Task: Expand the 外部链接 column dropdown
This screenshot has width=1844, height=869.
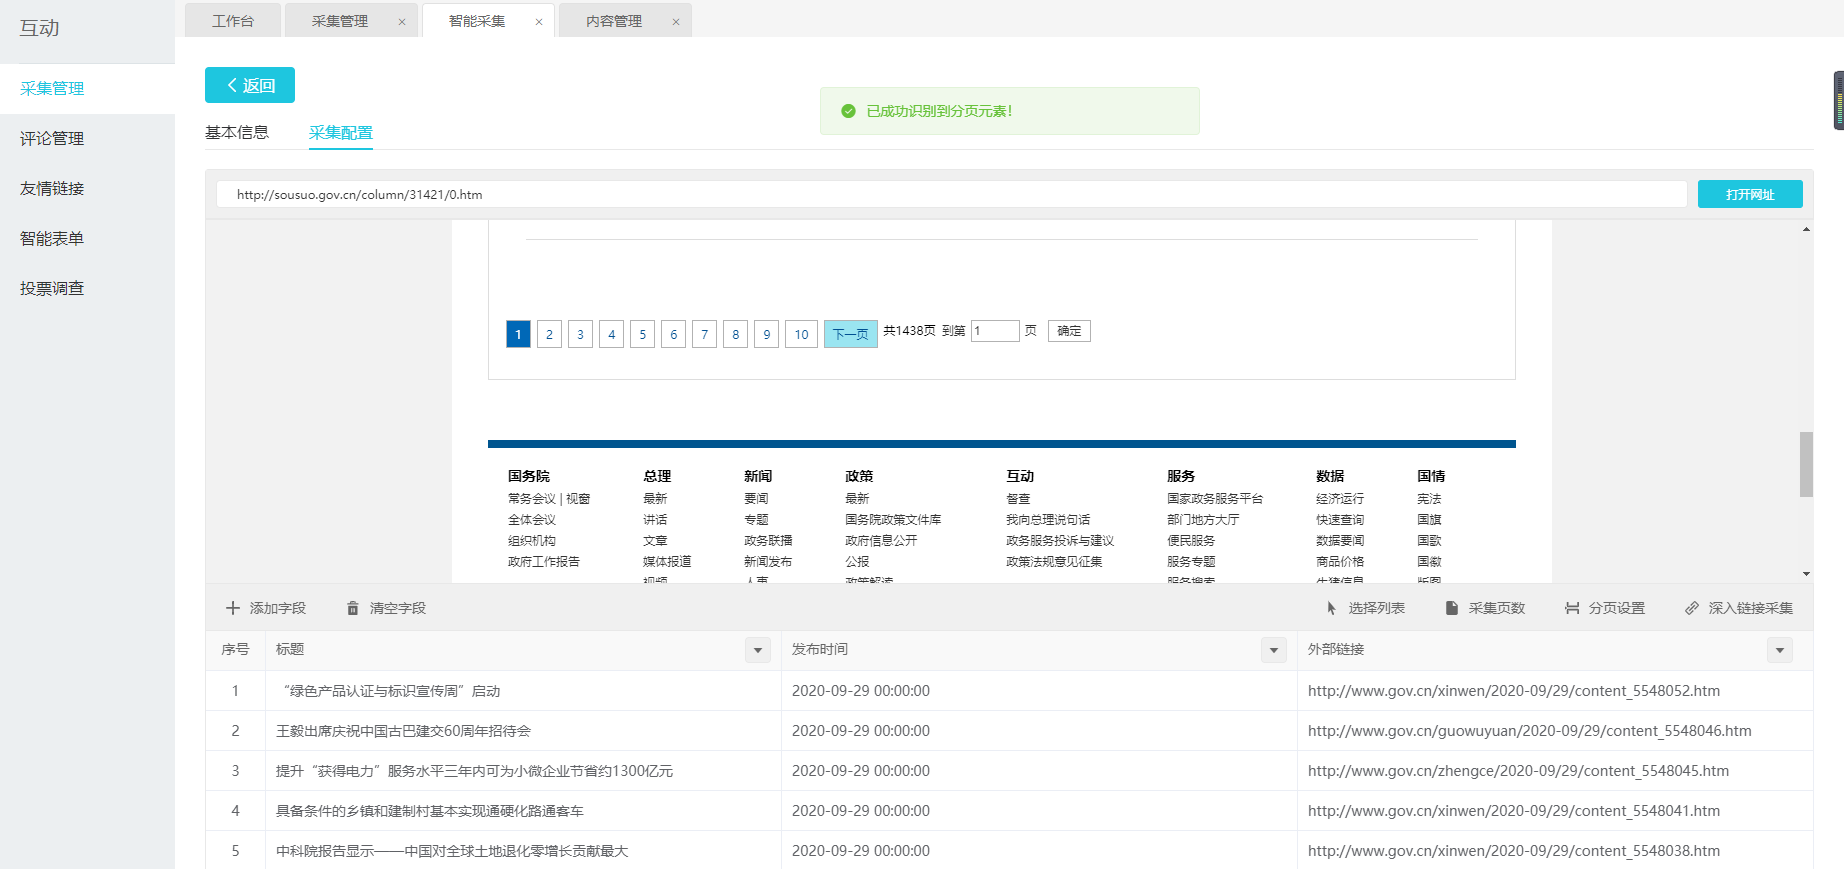Action: click(1779, 650)
